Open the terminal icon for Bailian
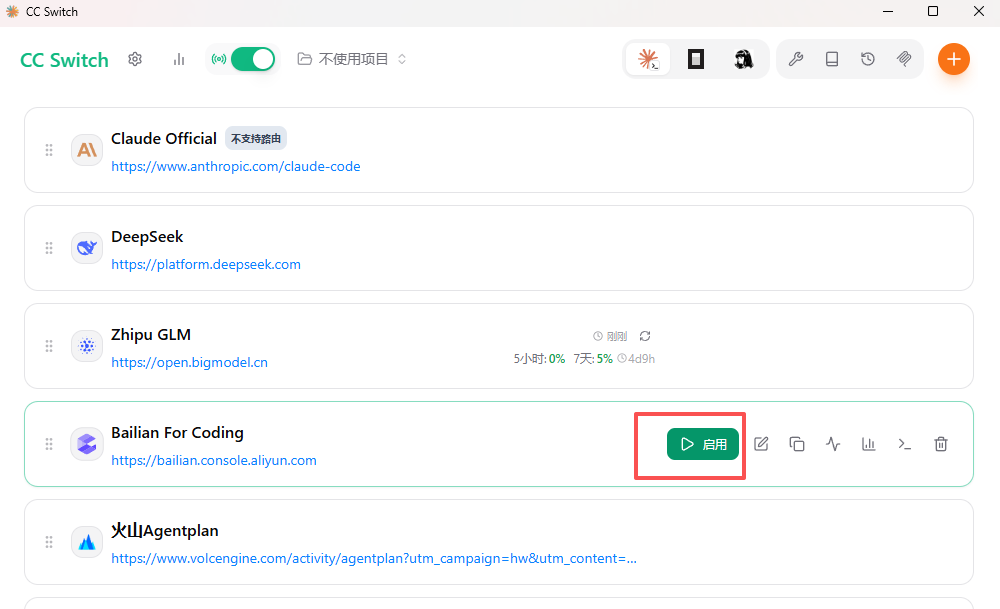The width and height of the screenshot is (1000, 609). [x=904, y=444]
